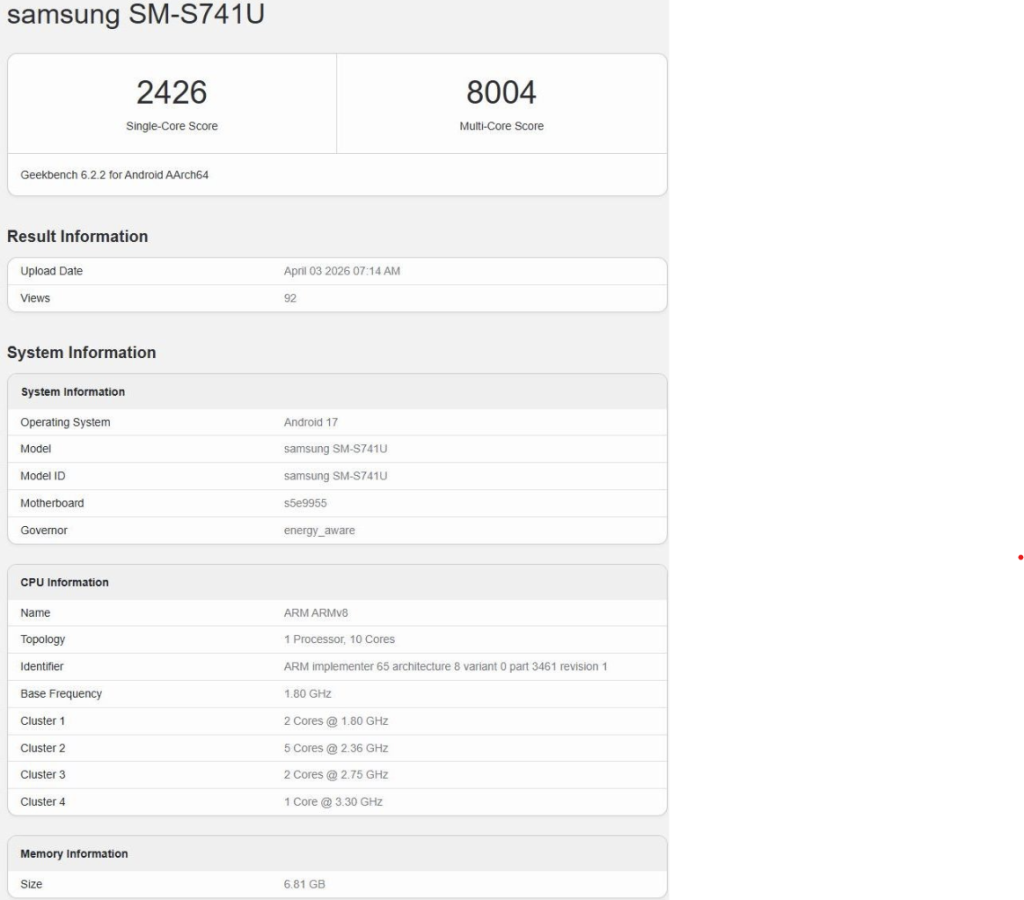Select the motherboard value s5e9955

pyautogui.click(x=305, y=504)
